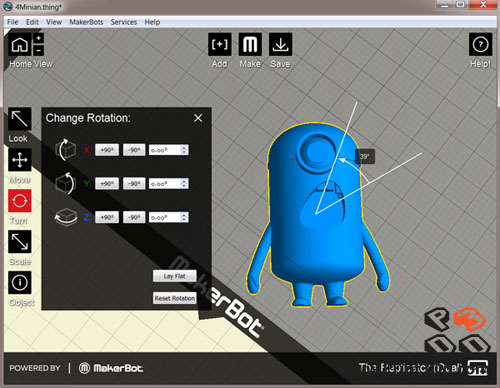Click the X axis rotation cube icon
Viewport: 500px width, 388px height.
(x=66, y=150)
